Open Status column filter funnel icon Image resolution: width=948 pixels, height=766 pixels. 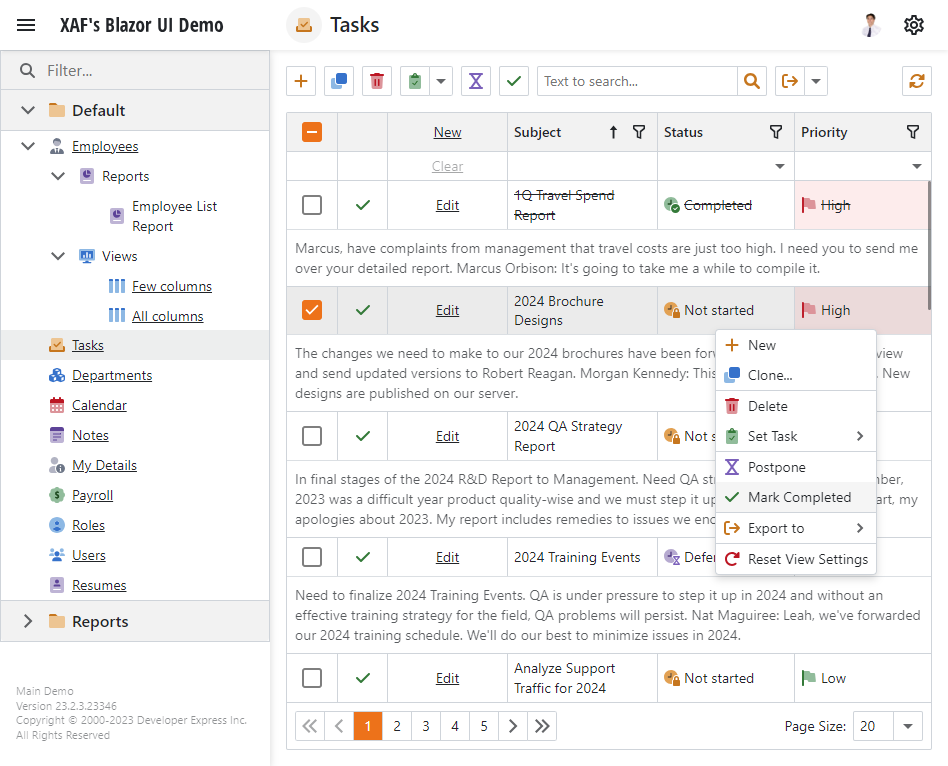tap(776, 132)
